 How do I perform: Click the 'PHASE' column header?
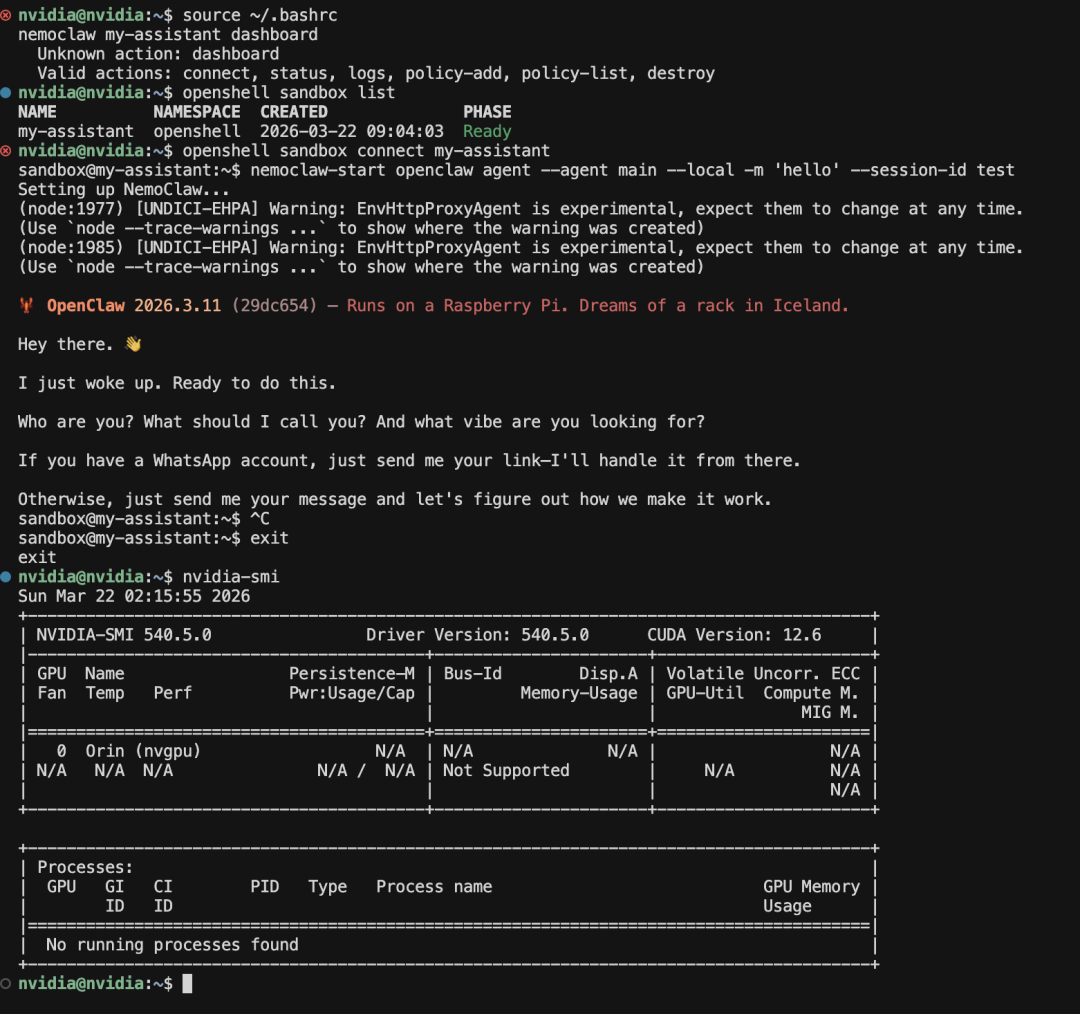tap(487, 112)
